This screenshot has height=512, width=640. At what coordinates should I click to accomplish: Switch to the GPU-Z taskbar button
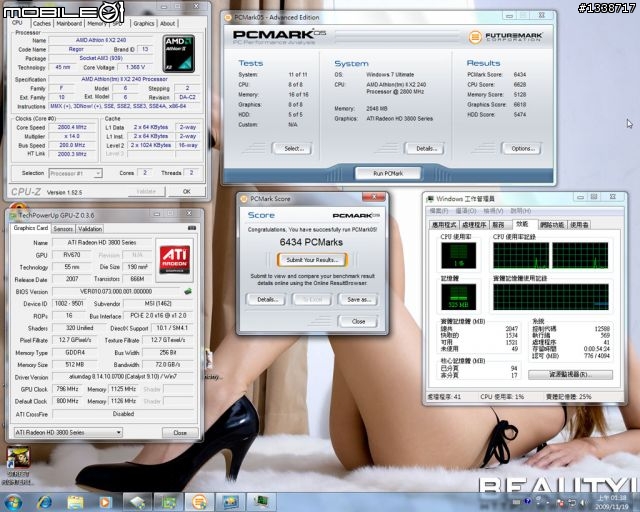[x=169, y=502]
